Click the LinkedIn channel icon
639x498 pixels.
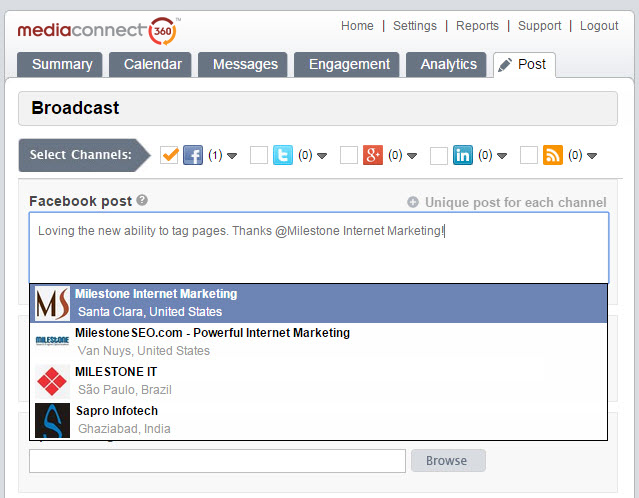(463, 155)
